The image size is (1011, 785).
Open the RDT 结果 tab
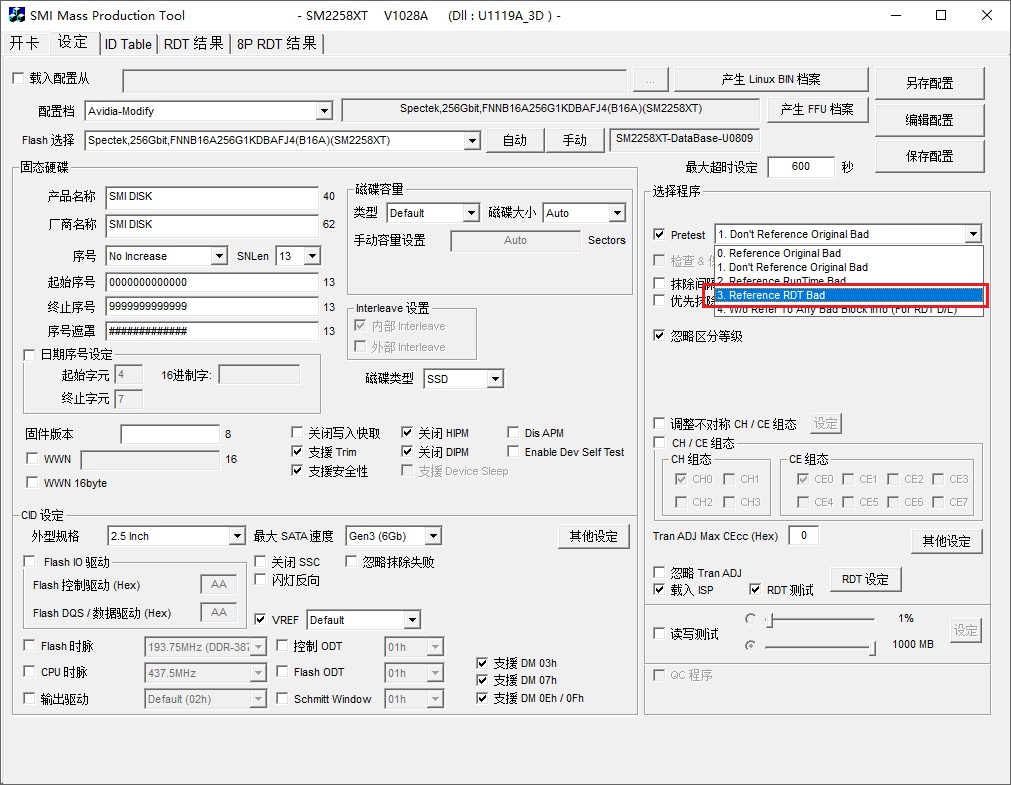(x=193, y=44)
